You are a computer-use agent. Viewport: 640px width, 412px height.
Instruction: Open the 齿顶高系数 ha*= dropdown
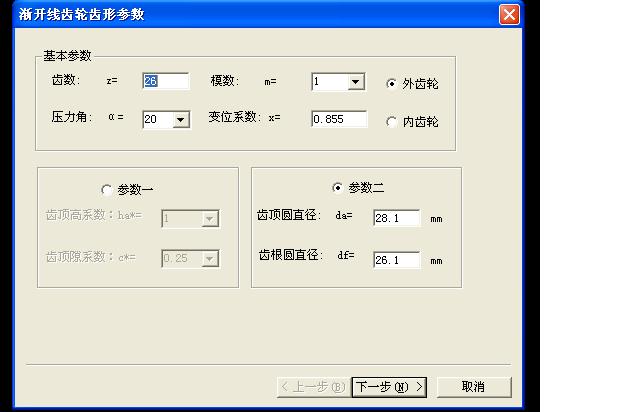click(209, 219)
